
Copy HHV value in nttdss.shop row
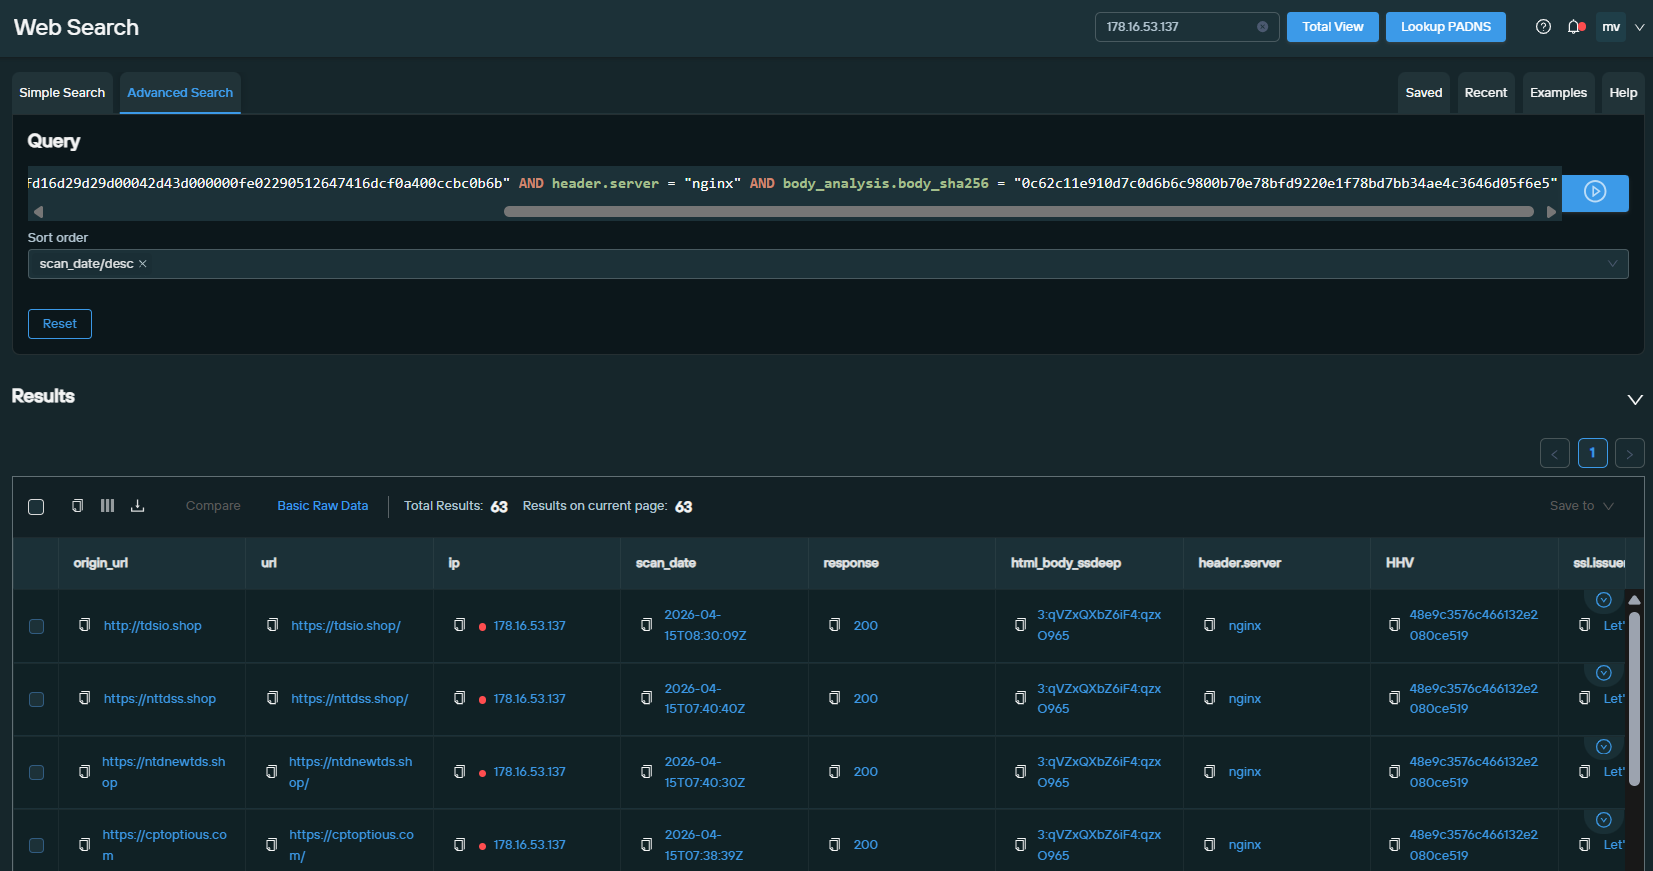(x=1394, y=698)
